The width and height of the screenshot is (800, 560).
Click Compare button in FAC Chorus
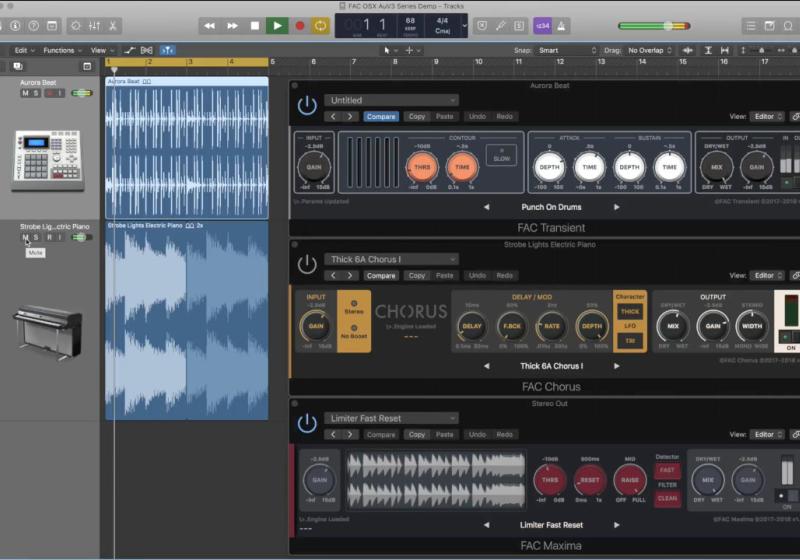tap(380, 275)
